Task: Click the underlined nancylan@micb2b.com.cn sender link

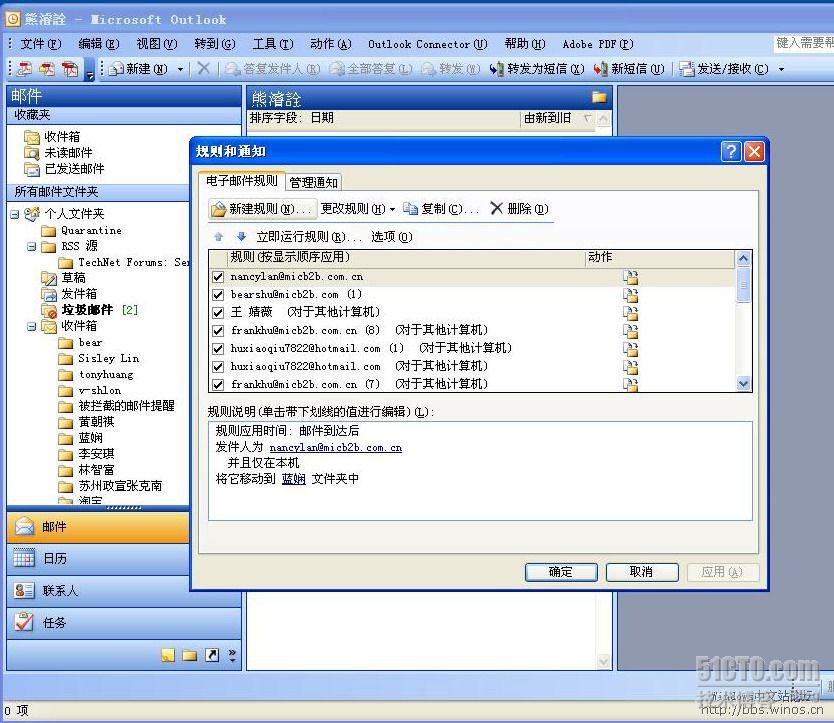Action: pyautogui.click(x=336, y=447)
